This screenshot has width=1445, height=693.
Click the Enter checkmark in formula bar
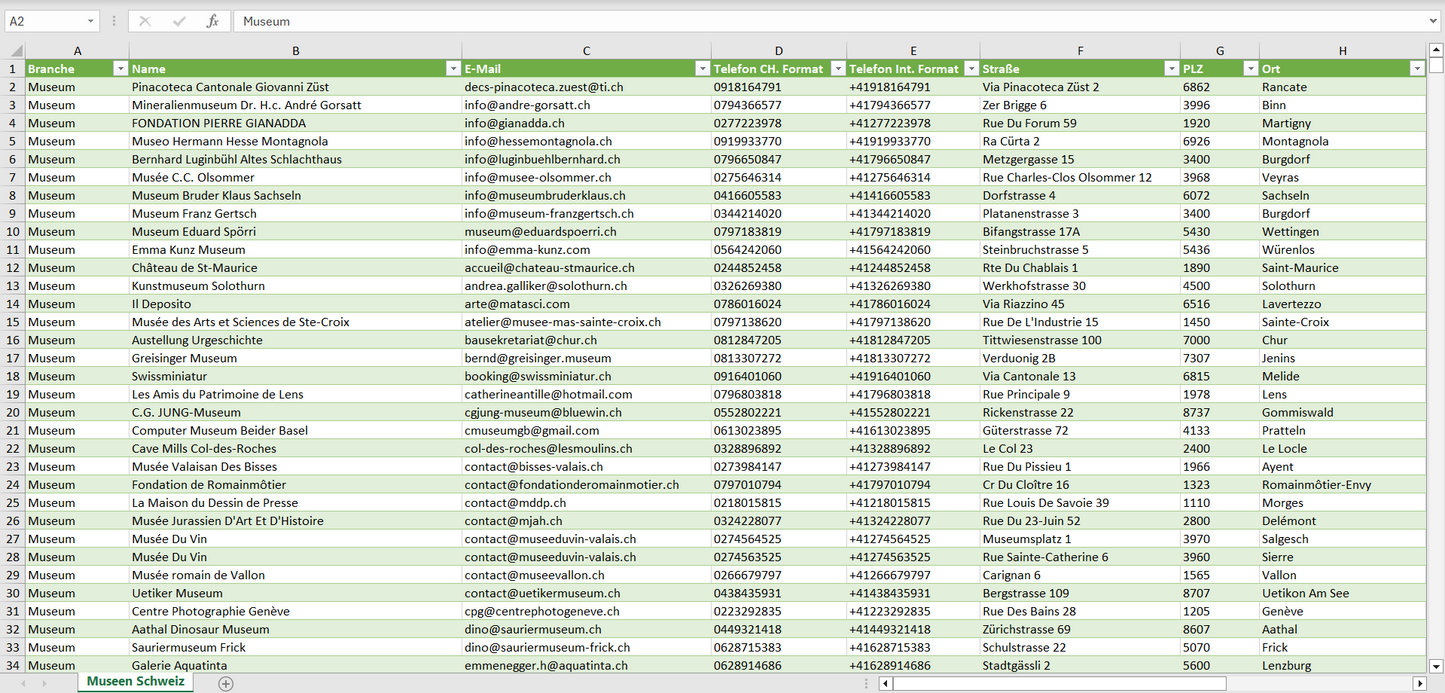coord(179,21)
